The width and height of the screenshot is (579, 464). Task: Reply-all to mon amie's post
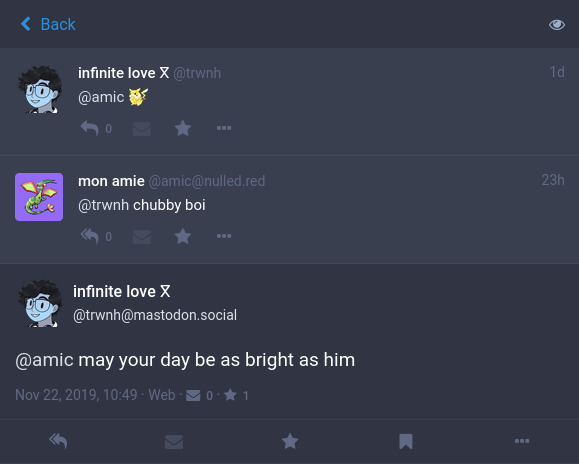pyautogui.click(x=89, y=236)
